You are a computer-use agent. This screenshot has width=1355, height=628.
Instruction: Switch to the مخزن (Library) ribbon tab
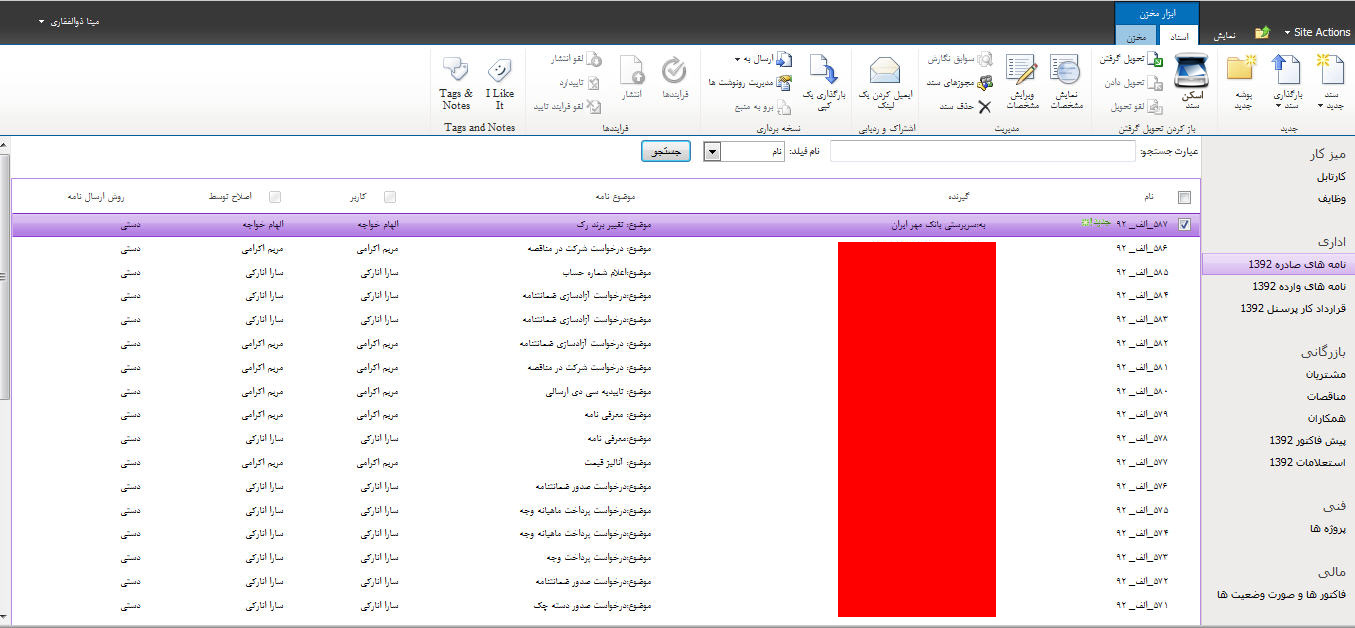point(1136,36)
